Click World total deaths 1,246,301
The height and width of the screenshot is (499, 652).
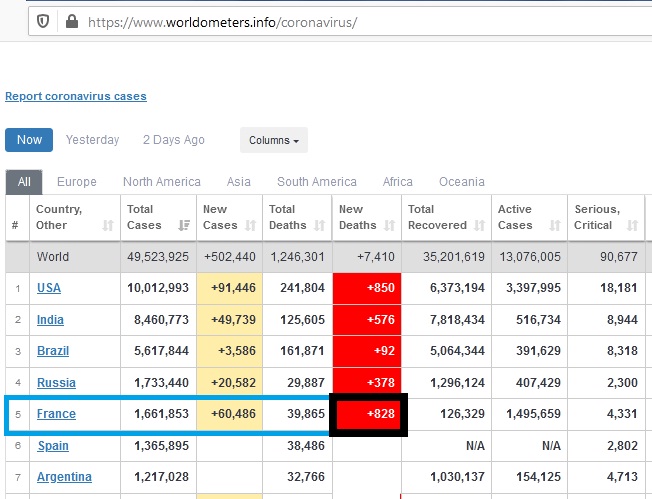(x=297, y=257)
